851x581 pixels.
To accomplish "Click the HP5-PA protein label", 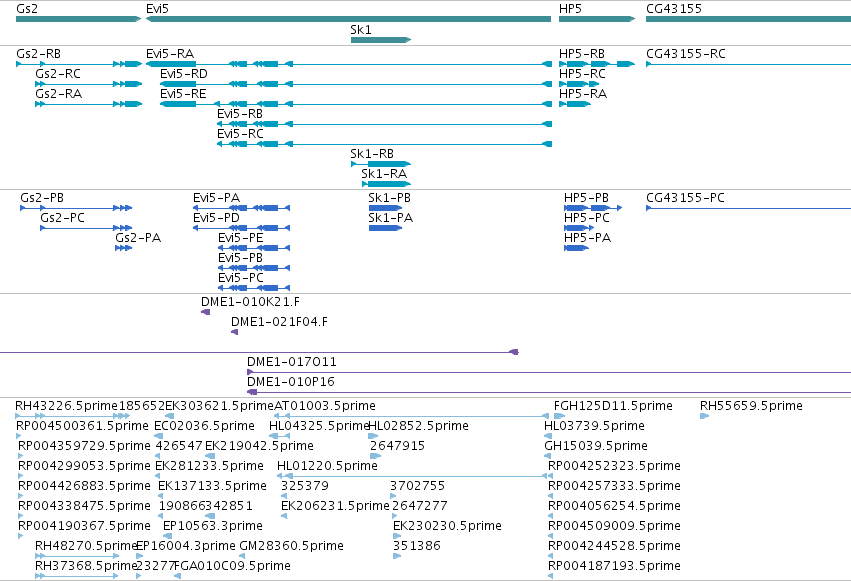I will (x=587, y=238).
